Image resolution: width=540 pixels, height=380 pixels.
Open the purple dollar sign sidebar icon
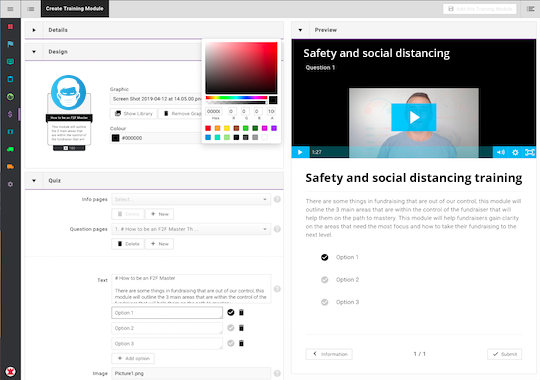10,114
